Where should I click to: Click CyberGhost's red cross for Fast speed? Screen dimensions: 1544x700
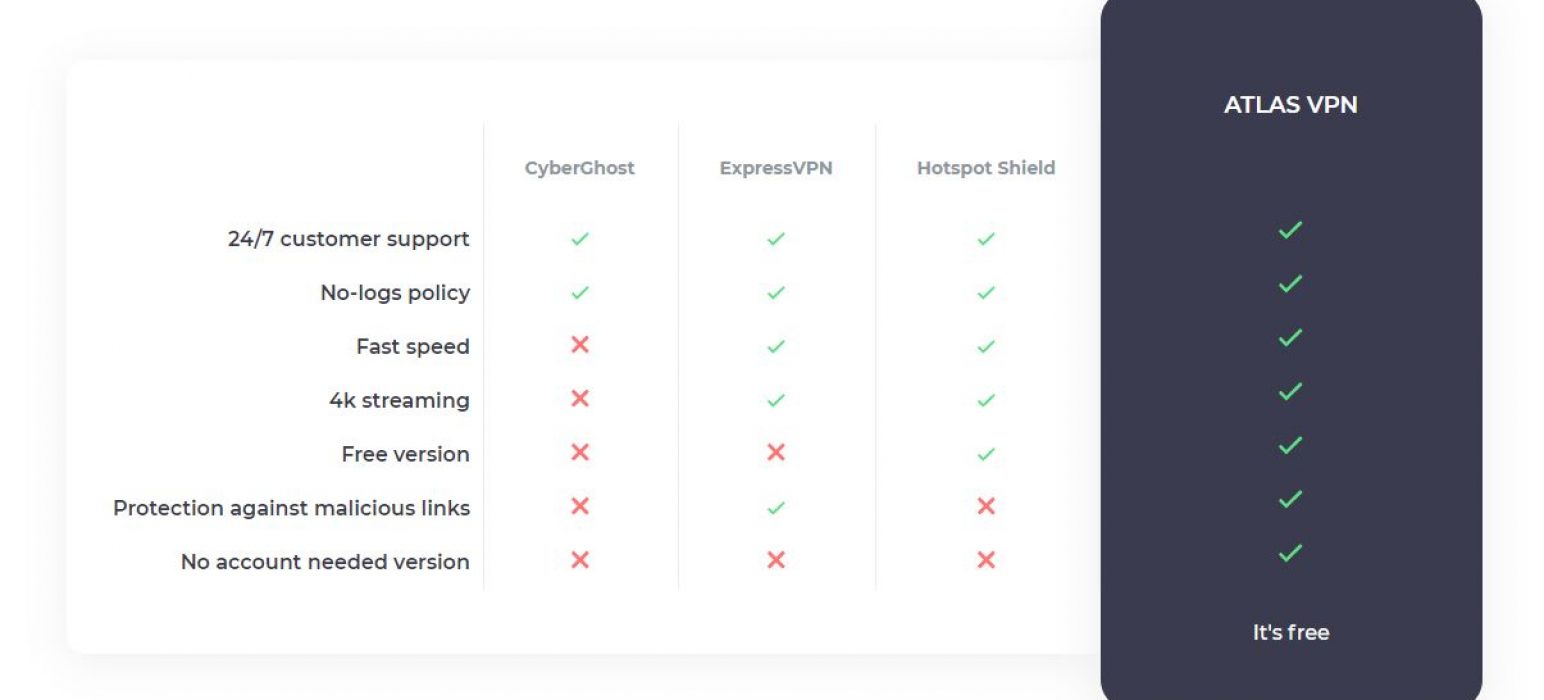[x=579, y=345]
